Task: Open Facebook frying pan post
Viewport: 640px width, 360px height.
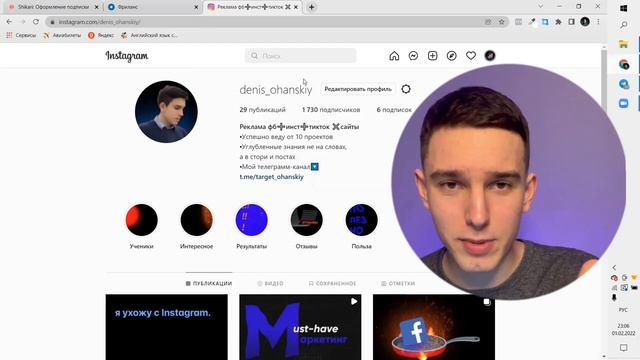Action: click(434, 327)
